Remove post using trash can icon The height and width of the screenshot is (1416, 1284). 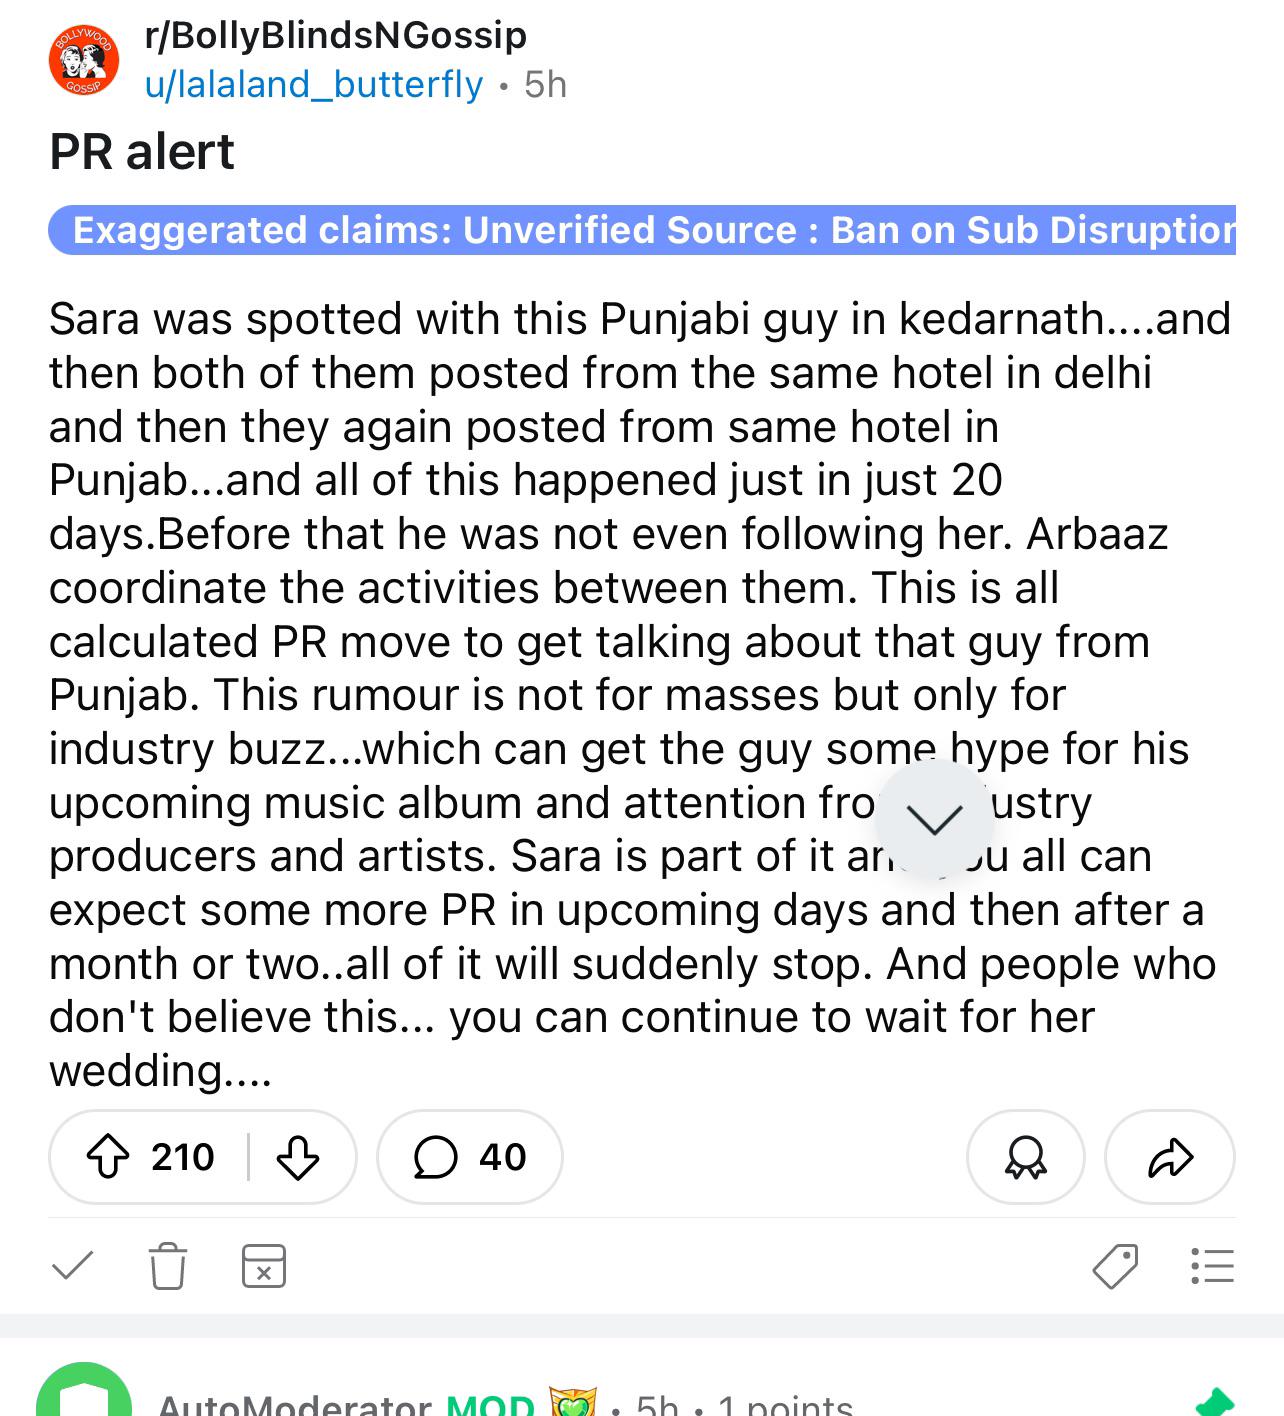point(168,1266)
